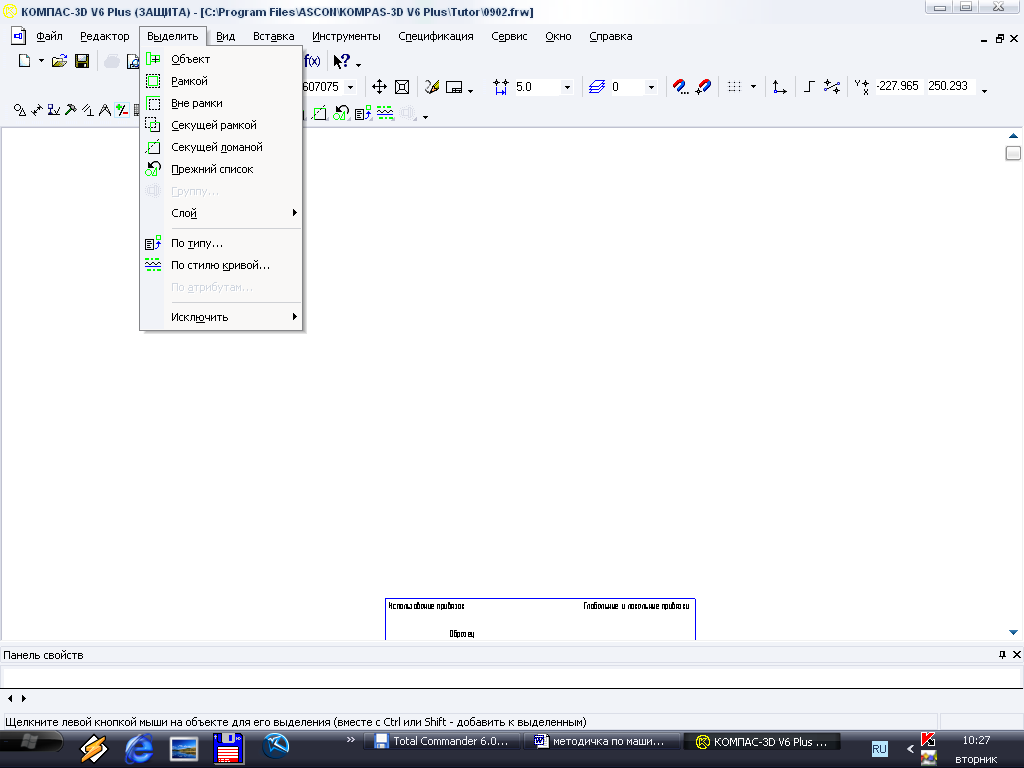Click the RU language indicator
1024x768 pixels.
click(x=880, y=749)
